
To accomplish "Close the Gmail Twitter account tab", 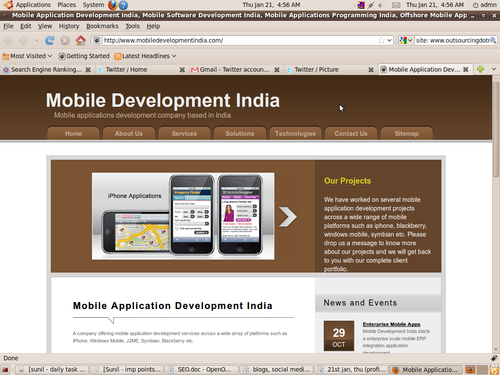I will tap(277, 70).
